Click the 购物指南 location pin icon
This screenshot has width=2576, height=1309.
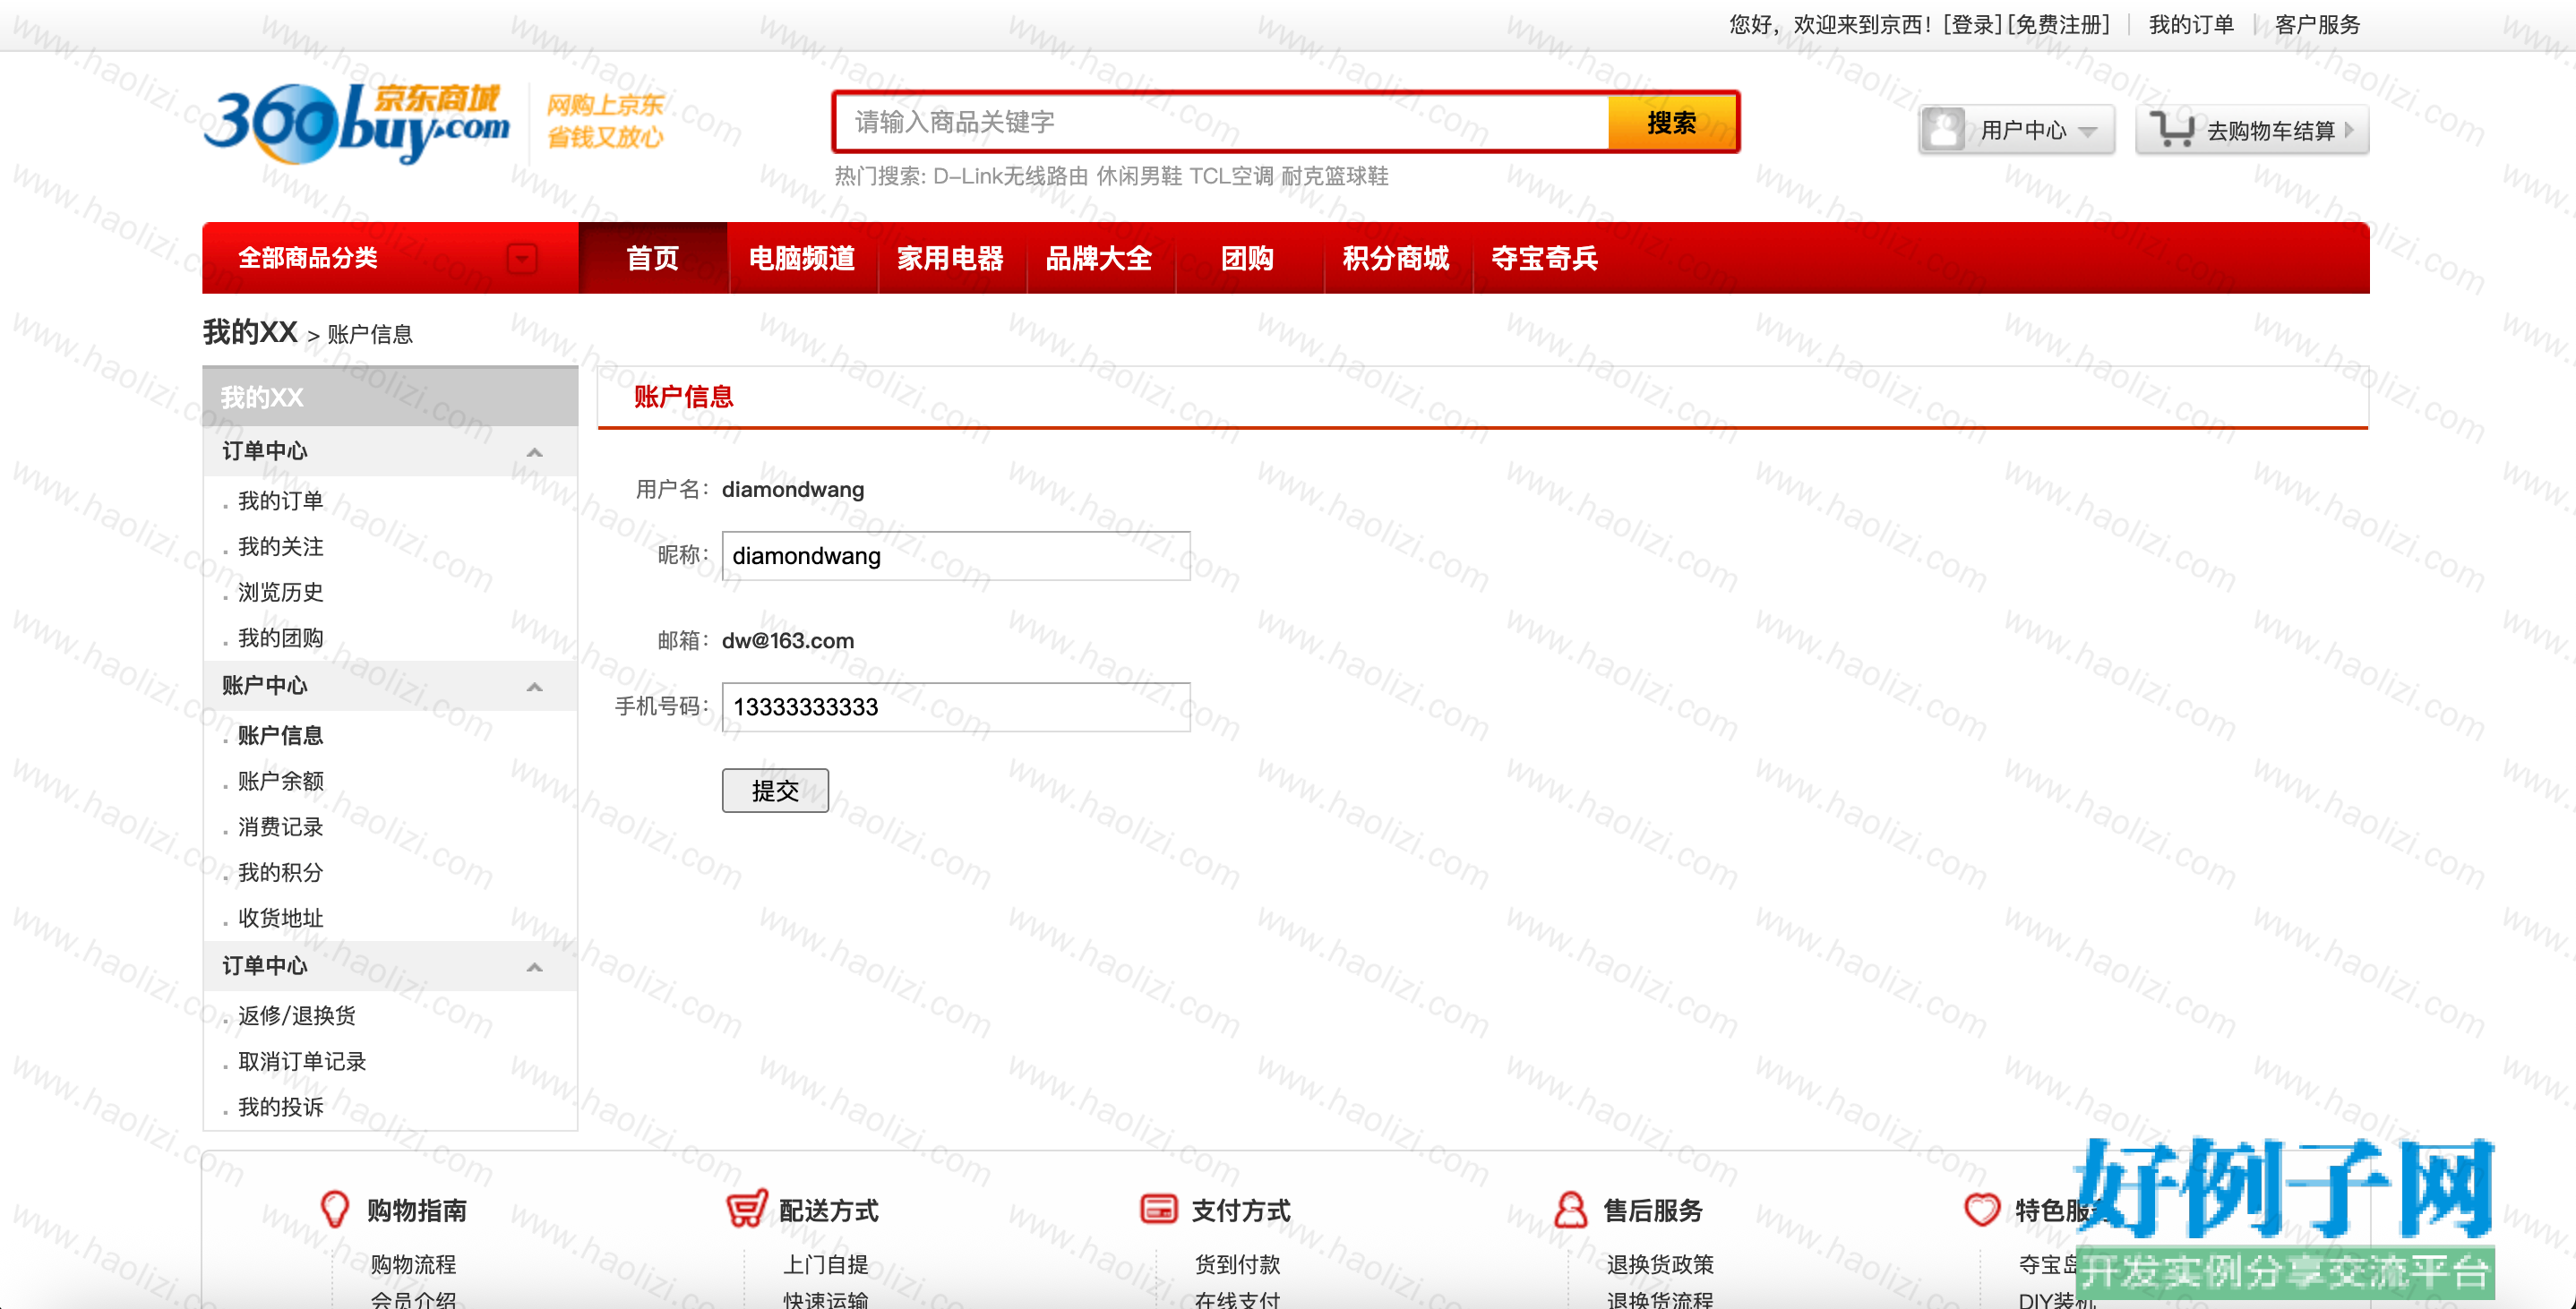click(x=335, y=1210)
